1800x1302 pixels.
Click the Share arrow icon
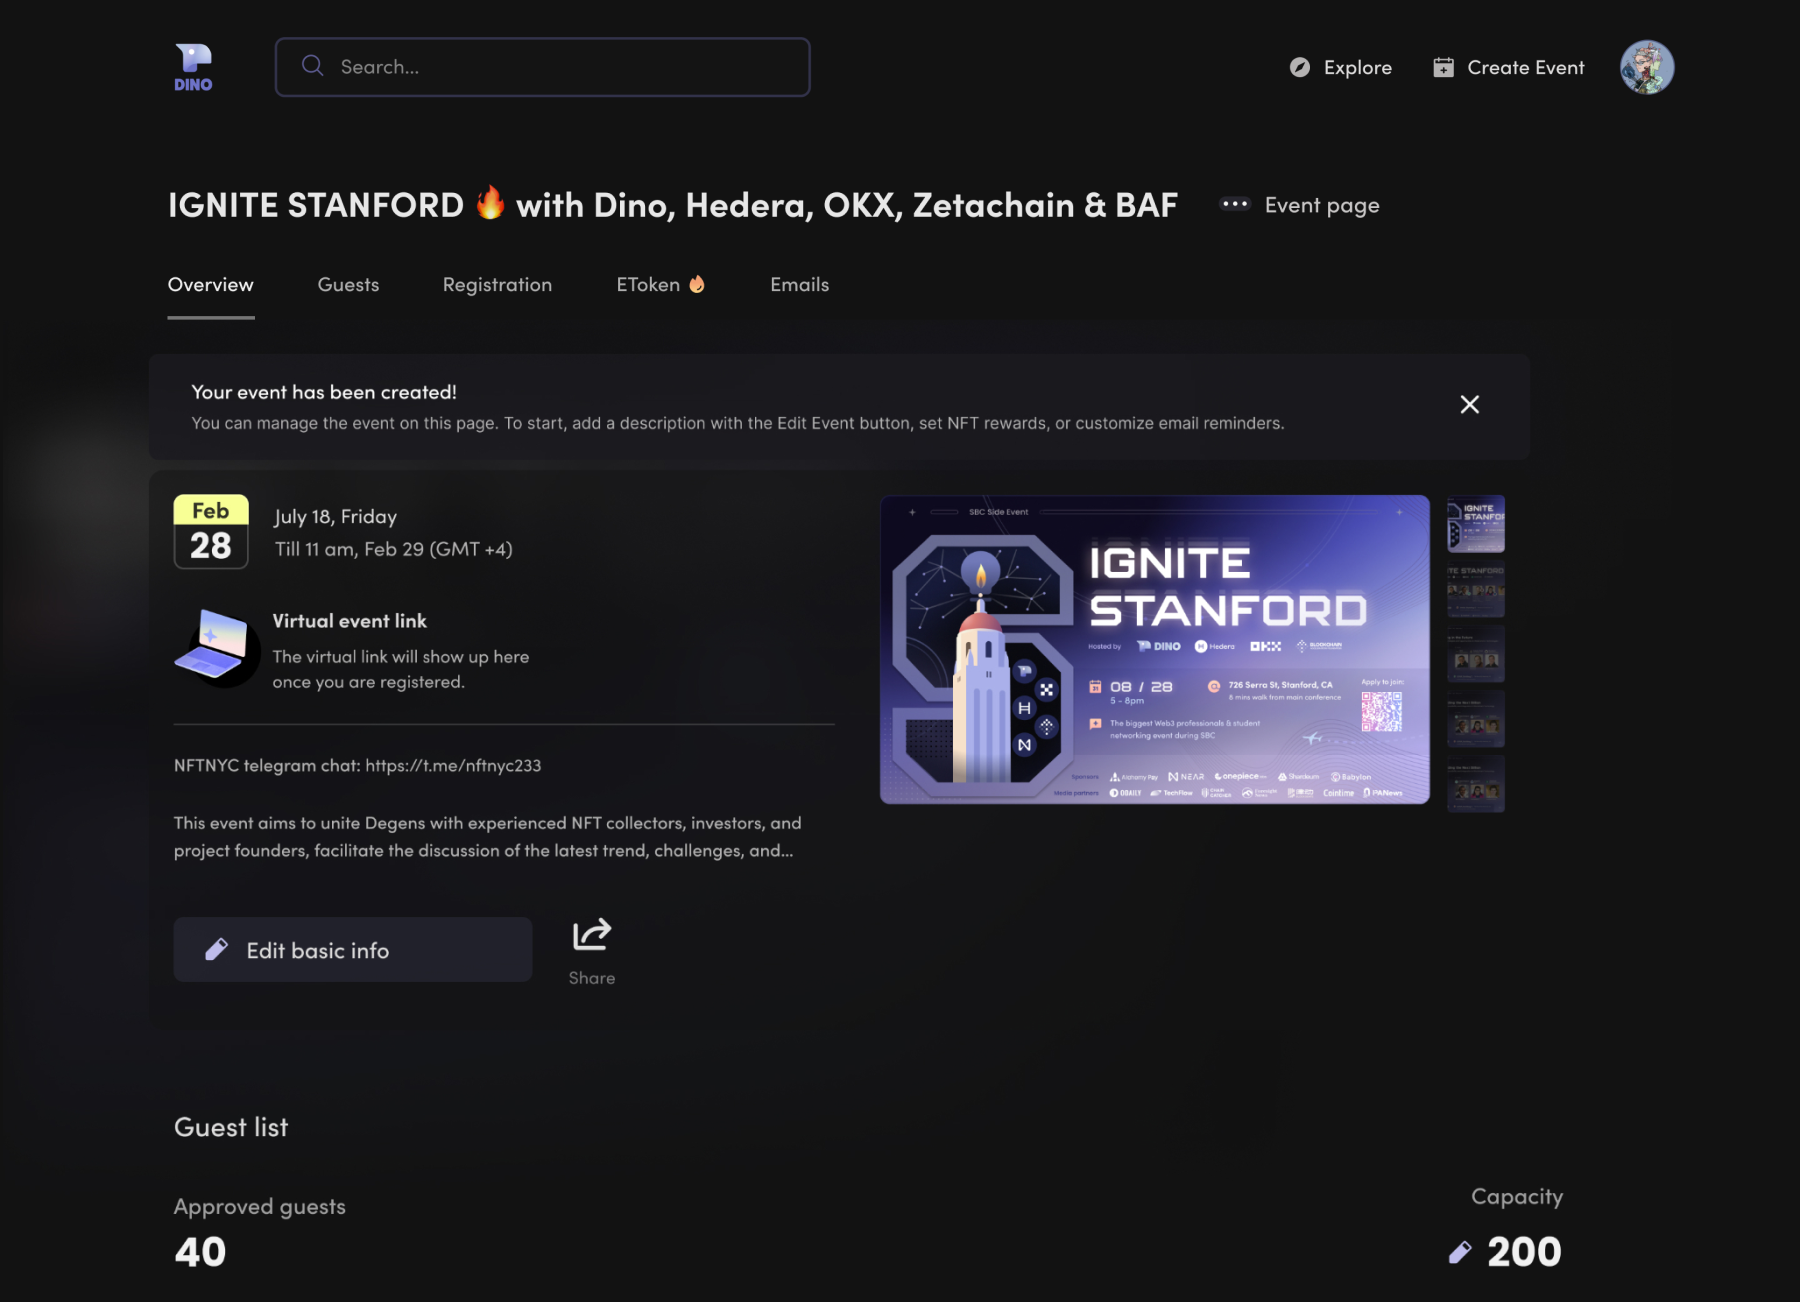point(591,935)
